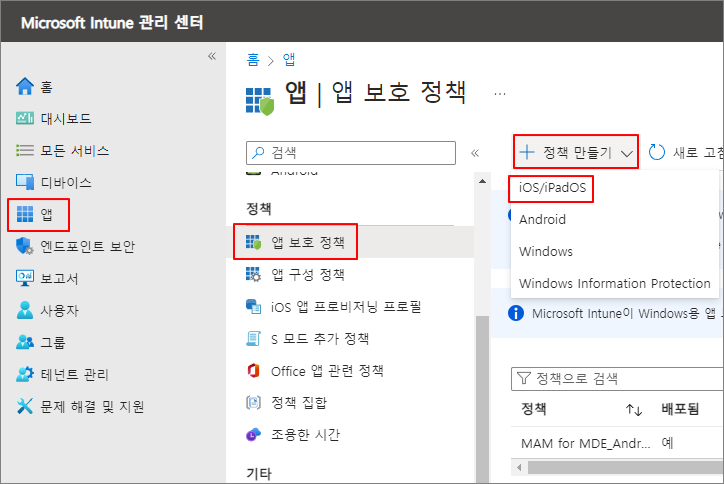
Task: Choose Windows from the create policy menu
Action: [x=545, y=251]
